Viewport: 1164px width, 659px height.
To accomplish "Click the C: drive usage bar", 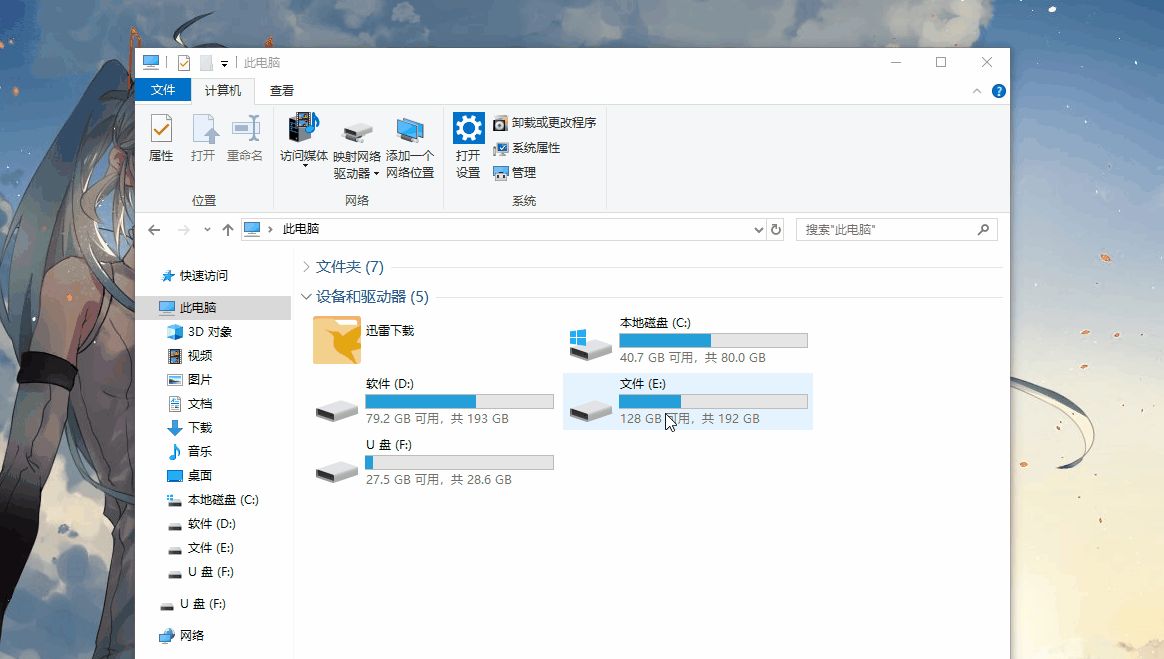I will click(713, 341).
